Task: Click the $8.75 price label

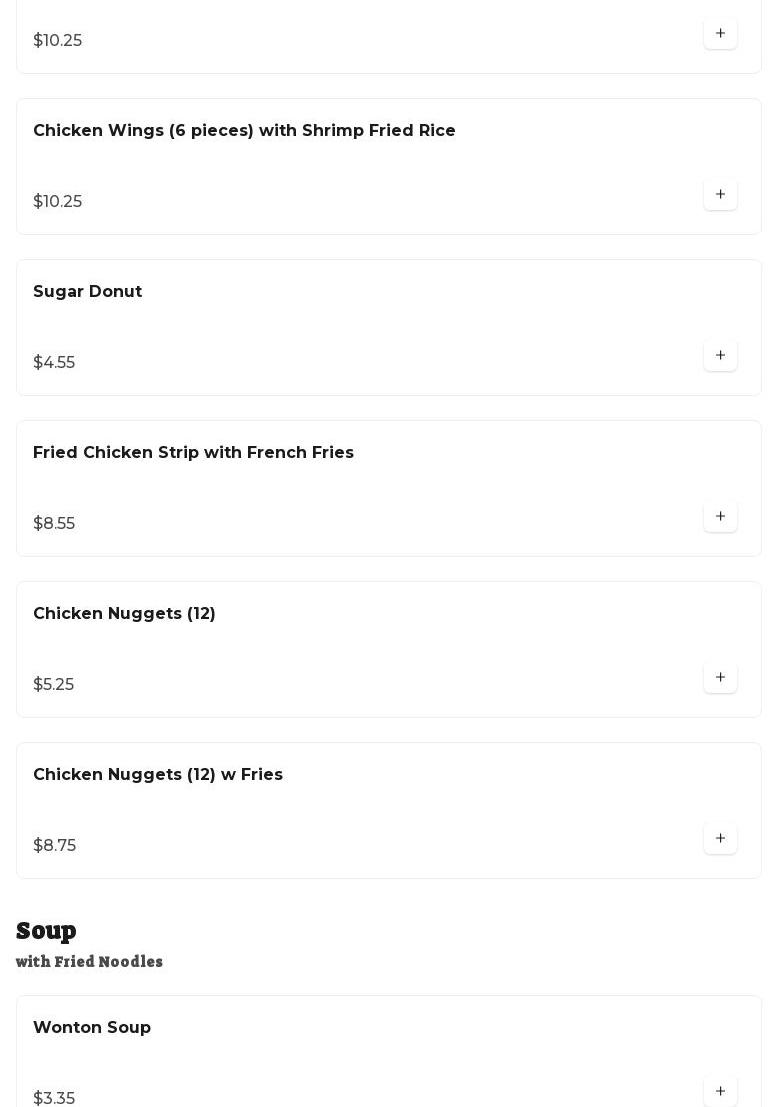Action: pyautogui.click(x=54, y=846)
